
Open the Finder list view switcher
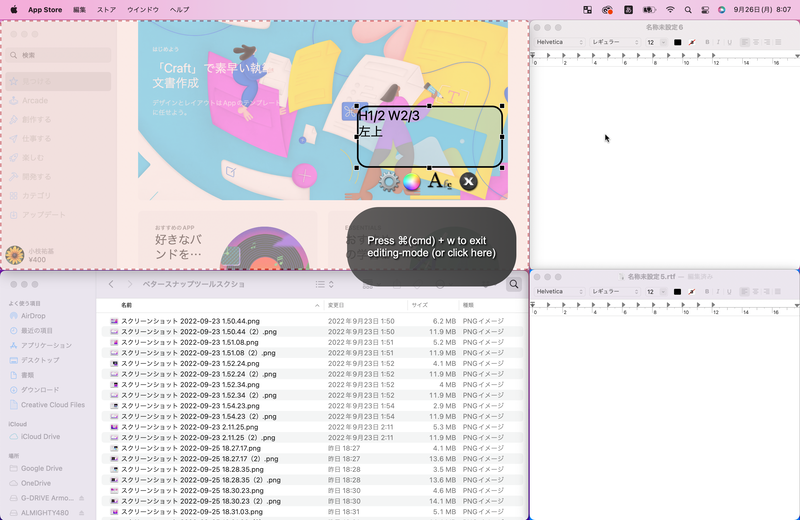tap(324, 284)
